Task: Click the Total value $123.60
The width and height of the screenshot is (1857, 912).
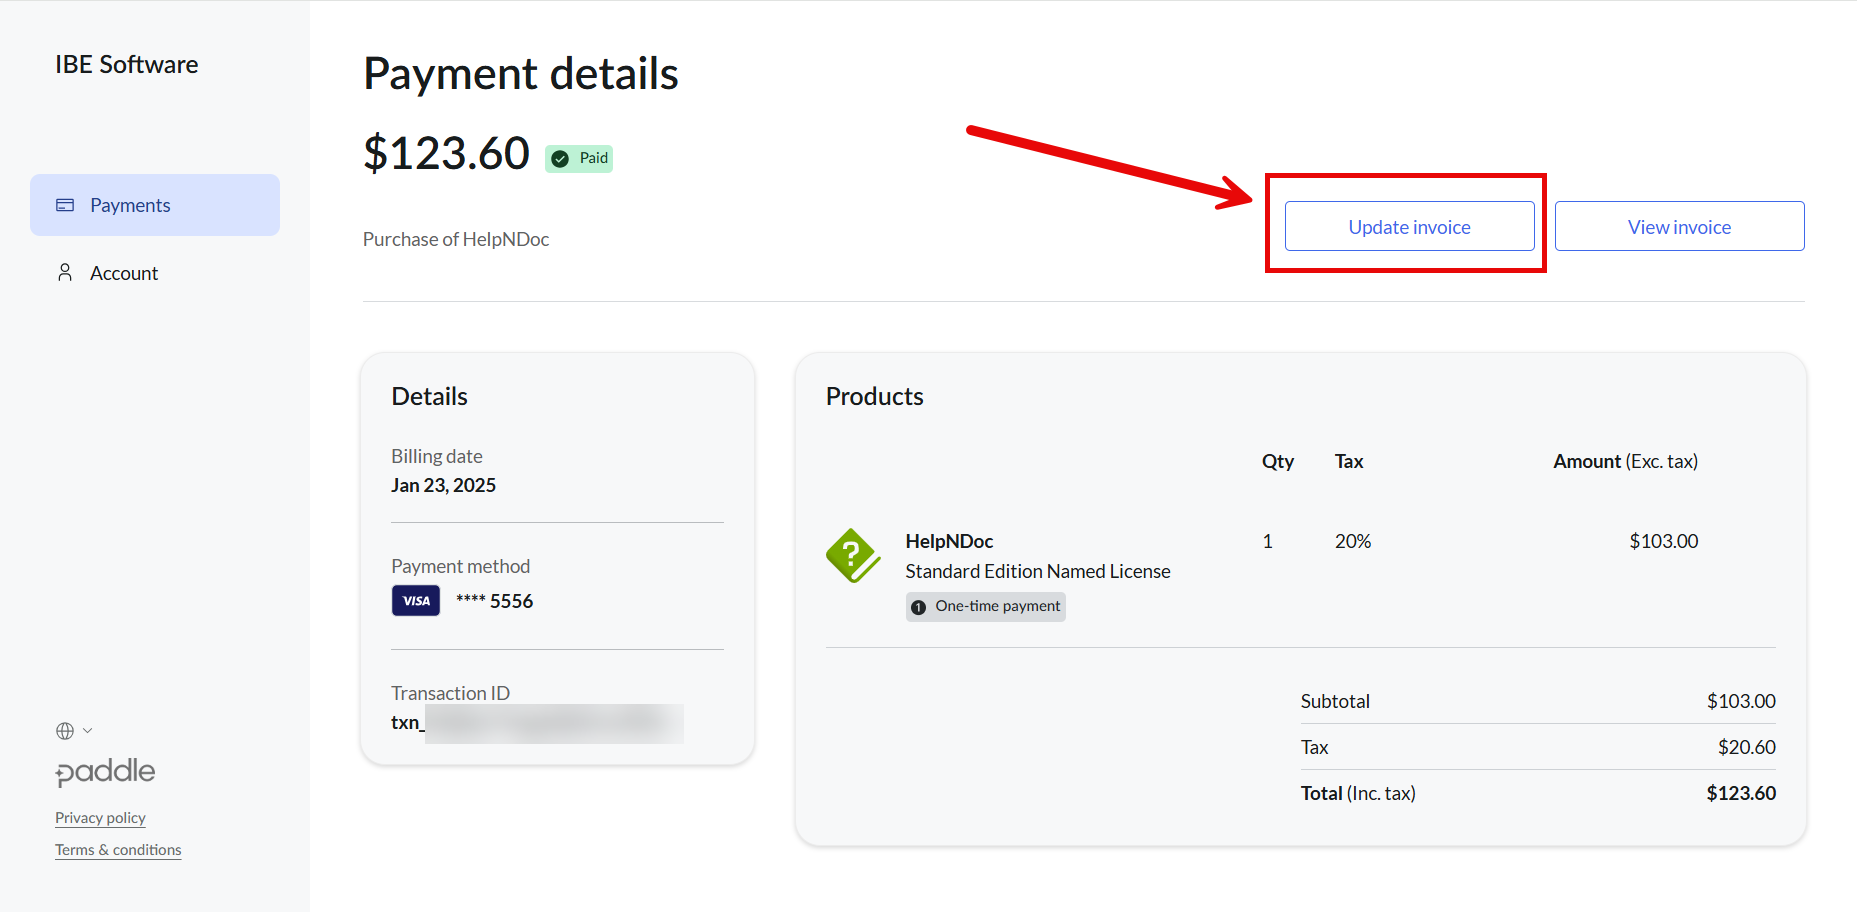Action: [x=1741, y=793]
